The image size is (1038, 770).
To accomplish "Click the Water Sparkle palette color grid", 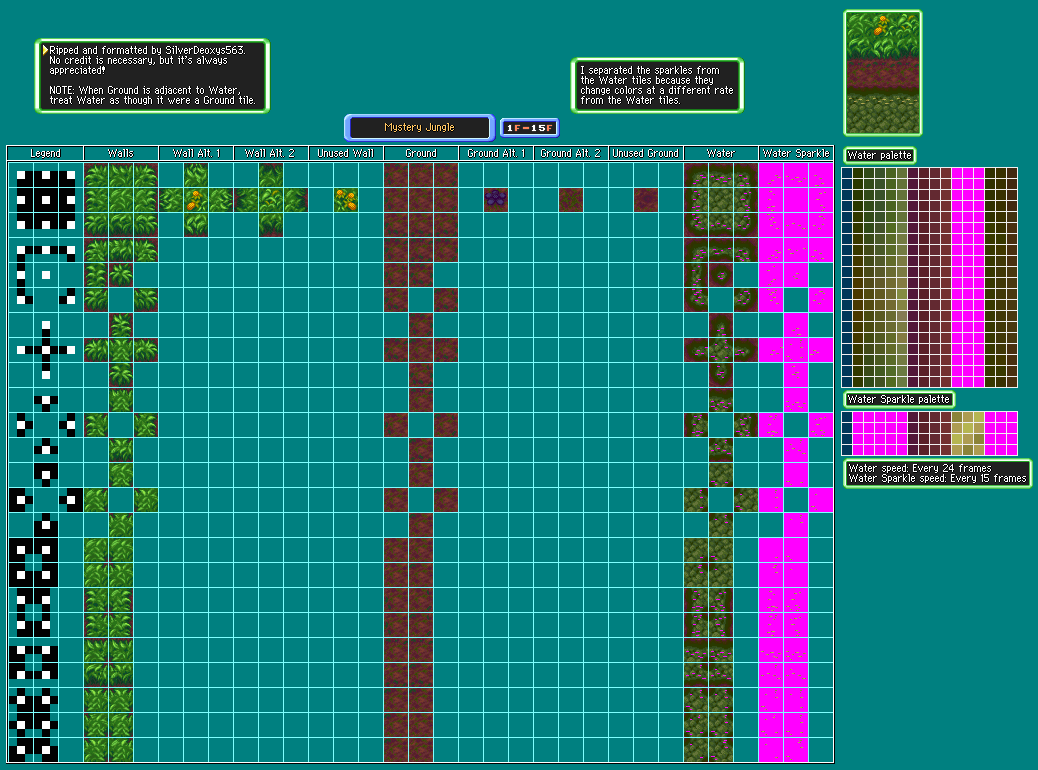I will pos(929,434).
